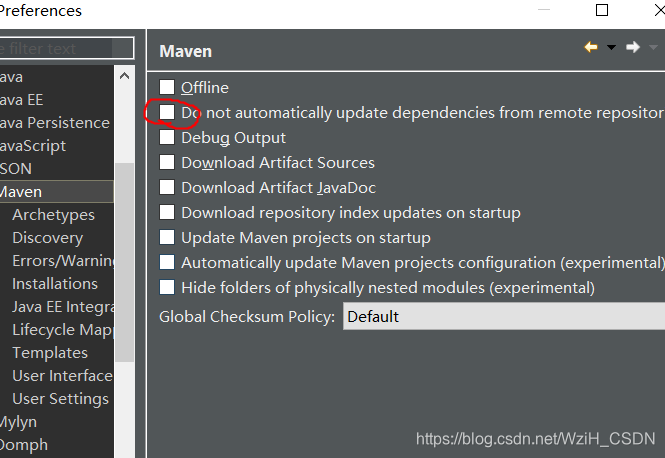The height and width of the screenshot is (458, 665).
Task: Select the Maven preferences node
Action: pyautogui.click(x=57, y=192)
